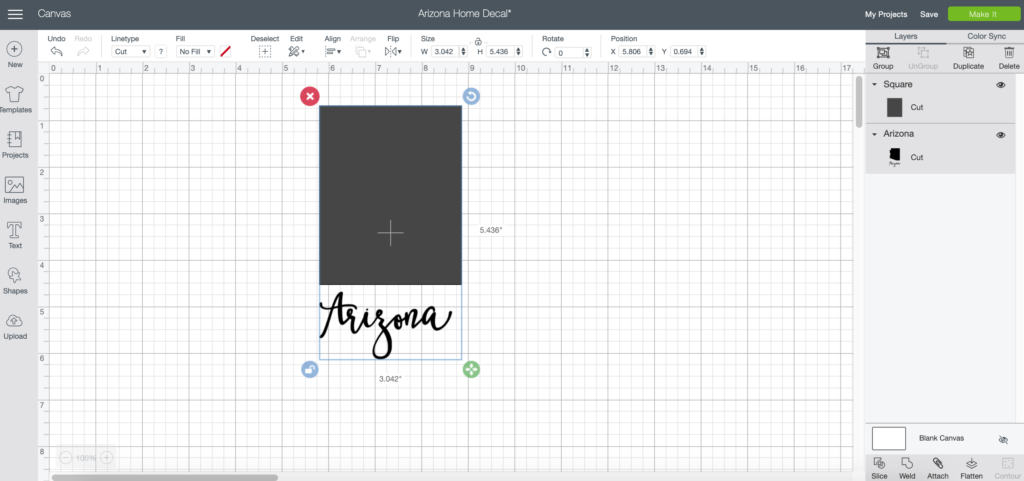The width and height of the screenshot is (1024, 481).
Task: Click the Save link
Action: (929, 14)
